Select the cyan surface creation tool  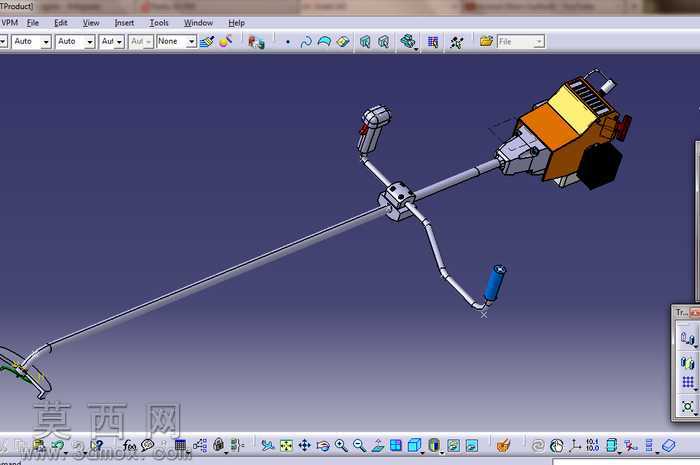click(324, 42)
